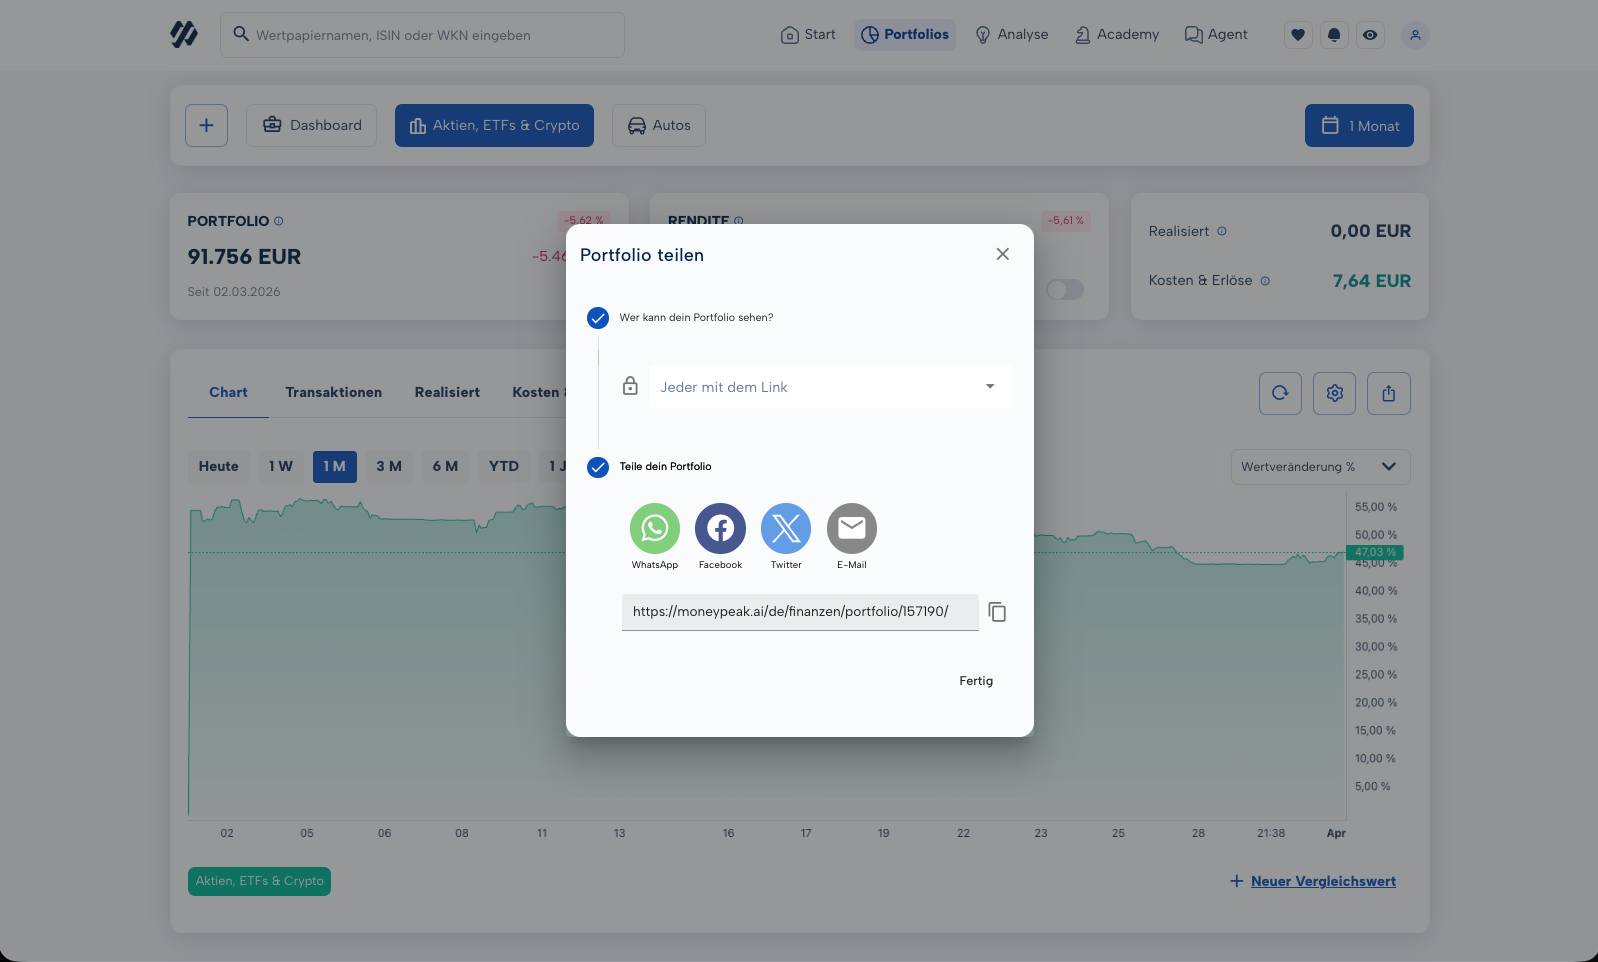
Task: Open the Wertveränderung % dropdown
Action: (x=1320, y=467)
